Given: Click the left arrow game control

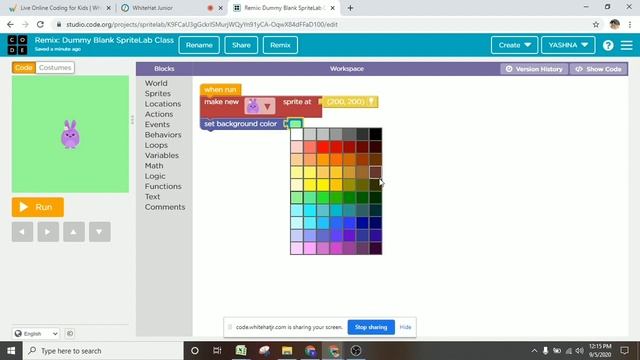Looking at the screenshot, I should 22,232.
